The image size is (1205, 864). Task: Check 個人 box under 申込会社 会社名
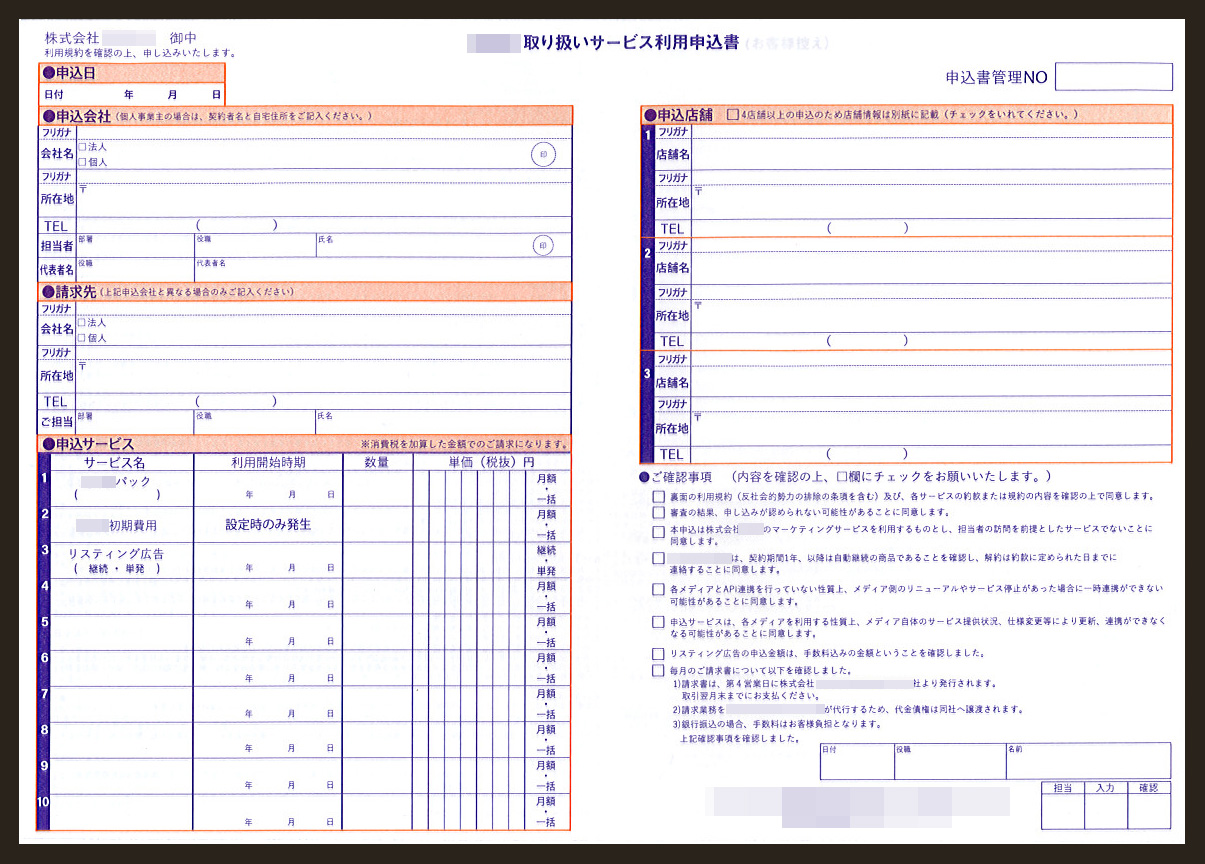click(82, 162)
